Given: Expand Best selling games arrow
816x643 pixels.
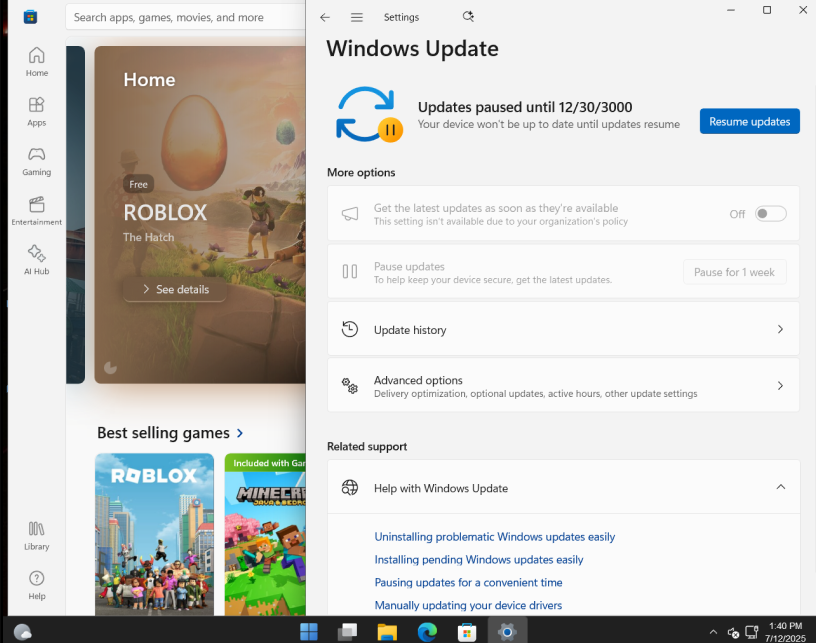Looking at the screenshot, I should point(240,433).
